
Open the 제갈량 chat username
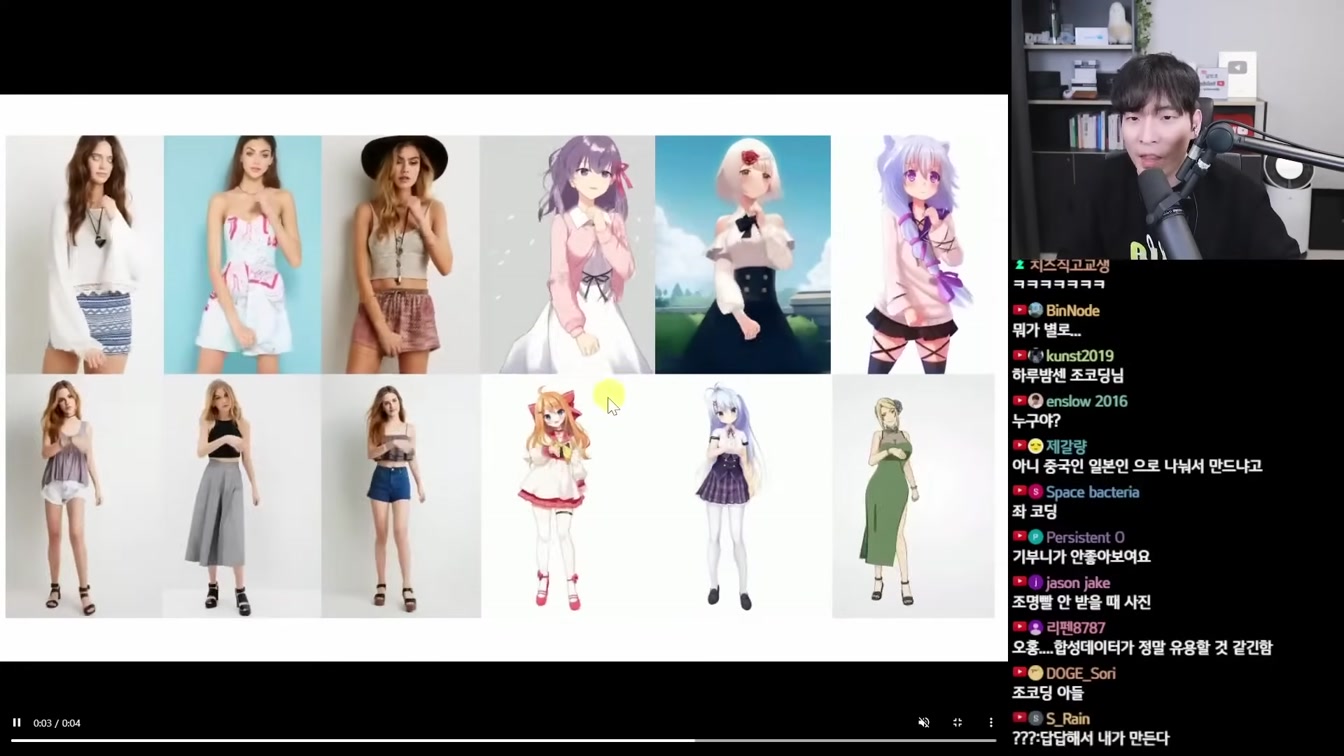(x=1066, y=447)
